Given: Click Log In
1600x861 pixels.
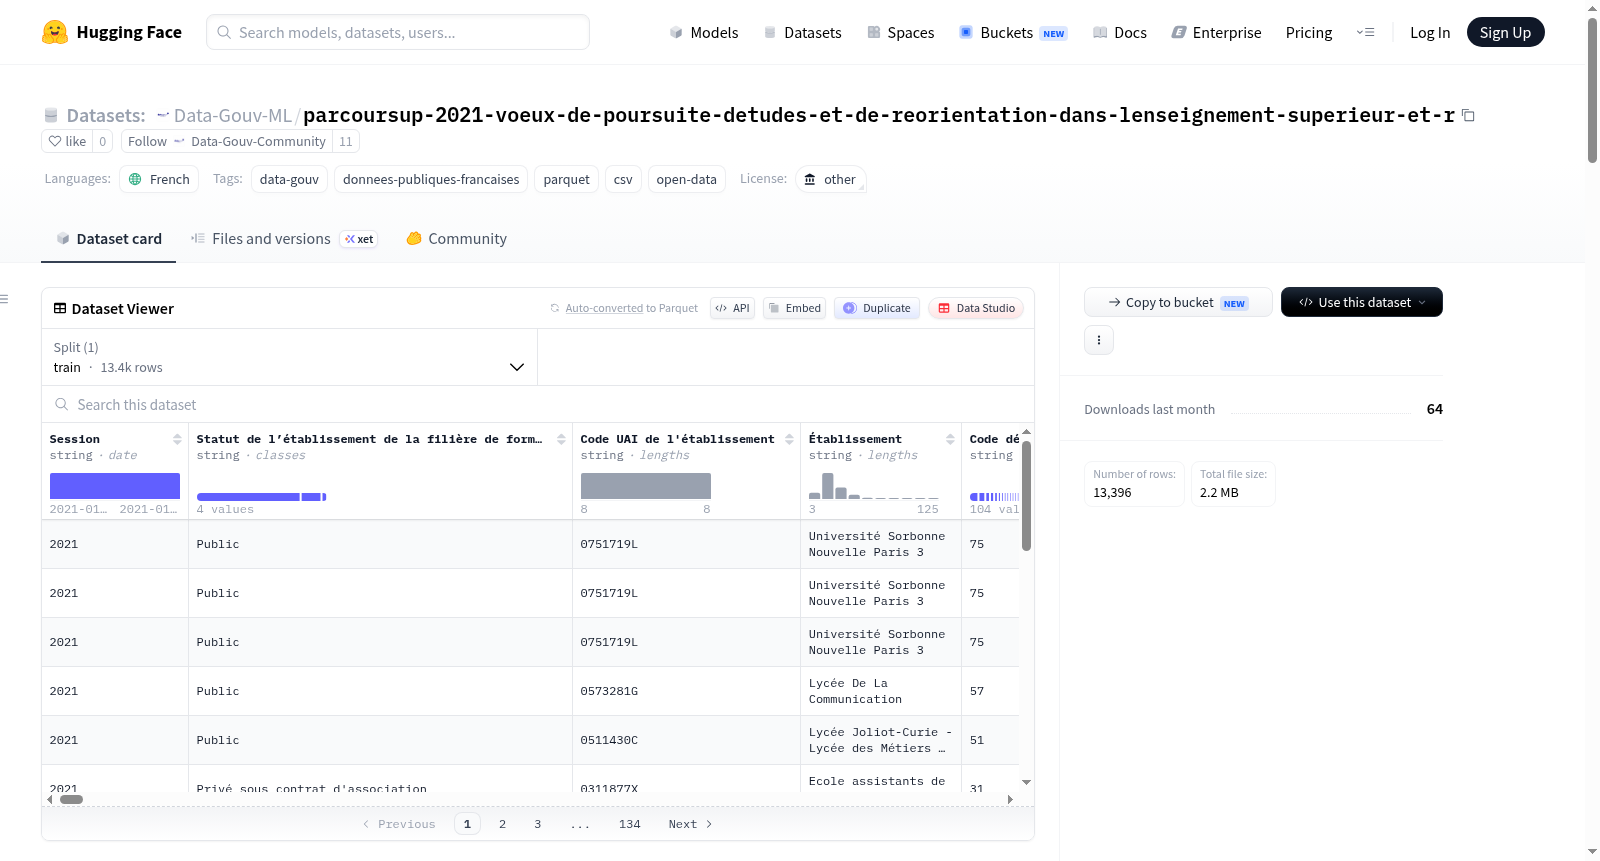Looking at the screenshot, I should [1430, 32].
